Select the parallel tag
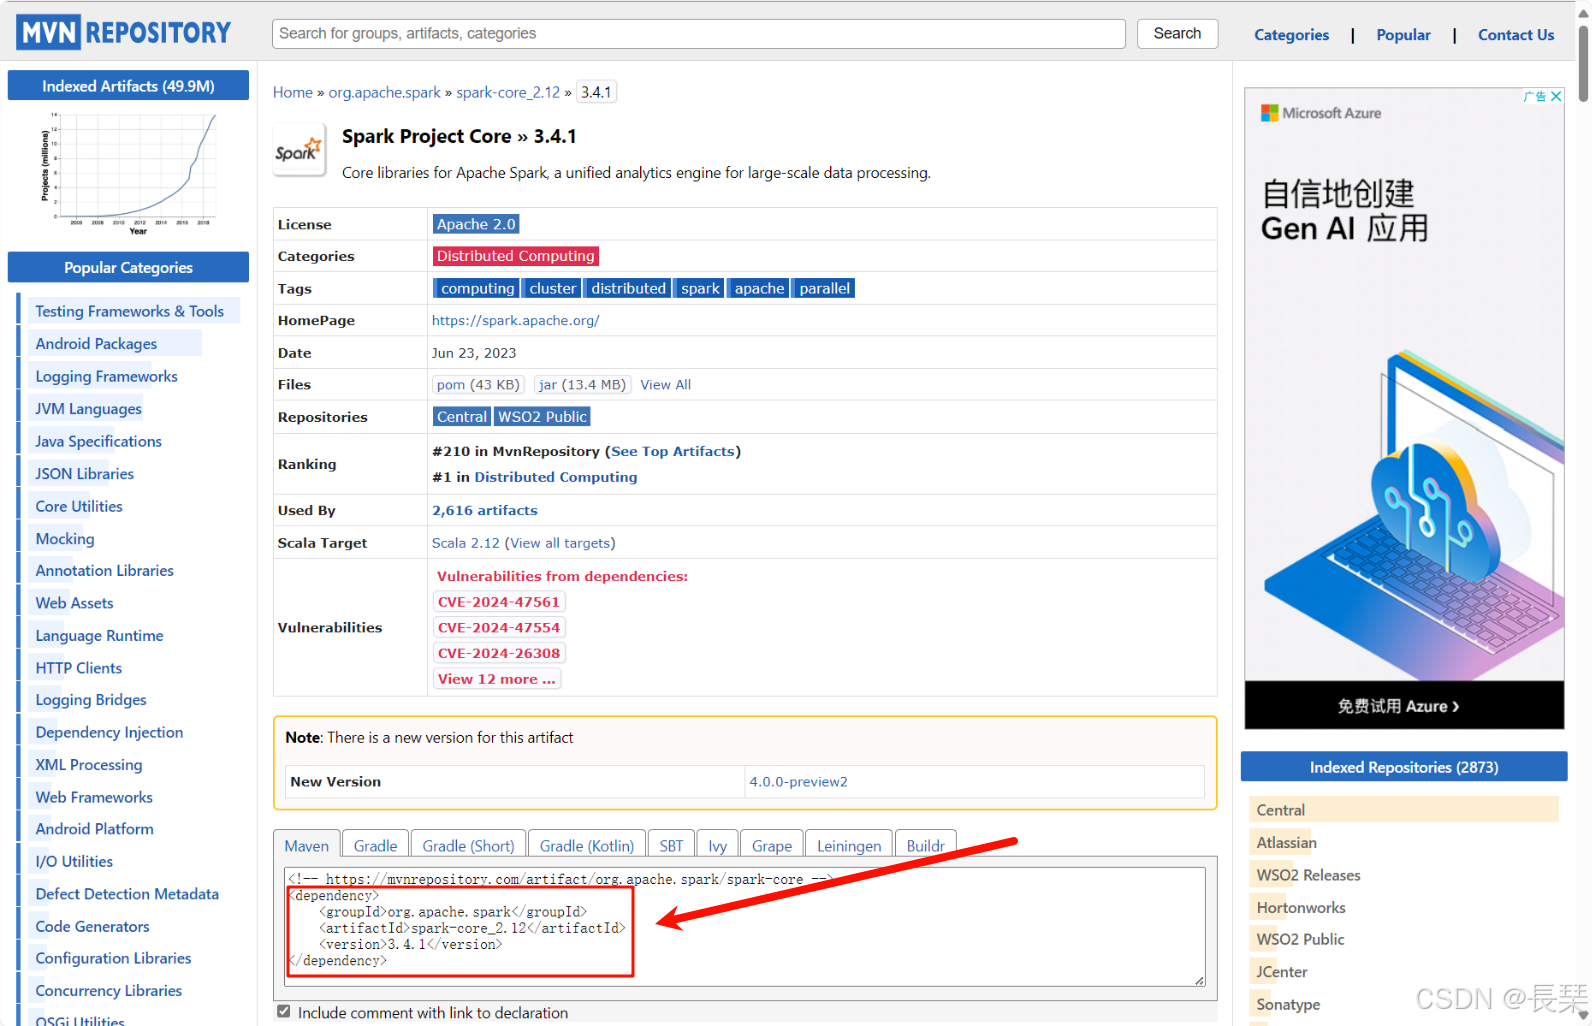 [x=824, y=288]
